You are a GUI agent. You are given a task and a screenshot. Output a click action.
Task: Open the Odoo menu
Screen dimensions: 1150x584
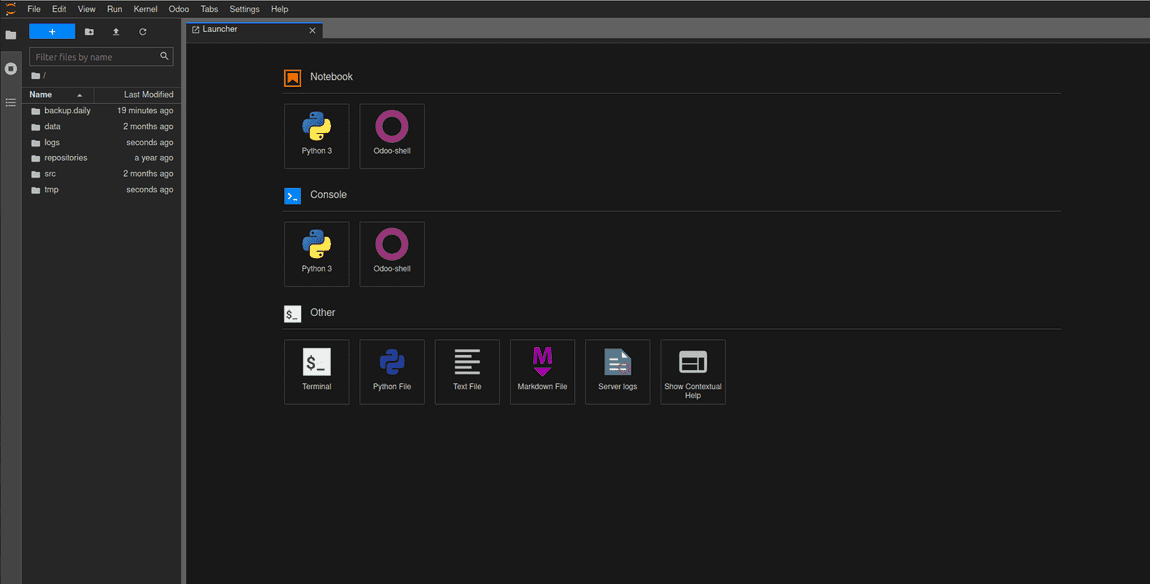pos(179,9)
